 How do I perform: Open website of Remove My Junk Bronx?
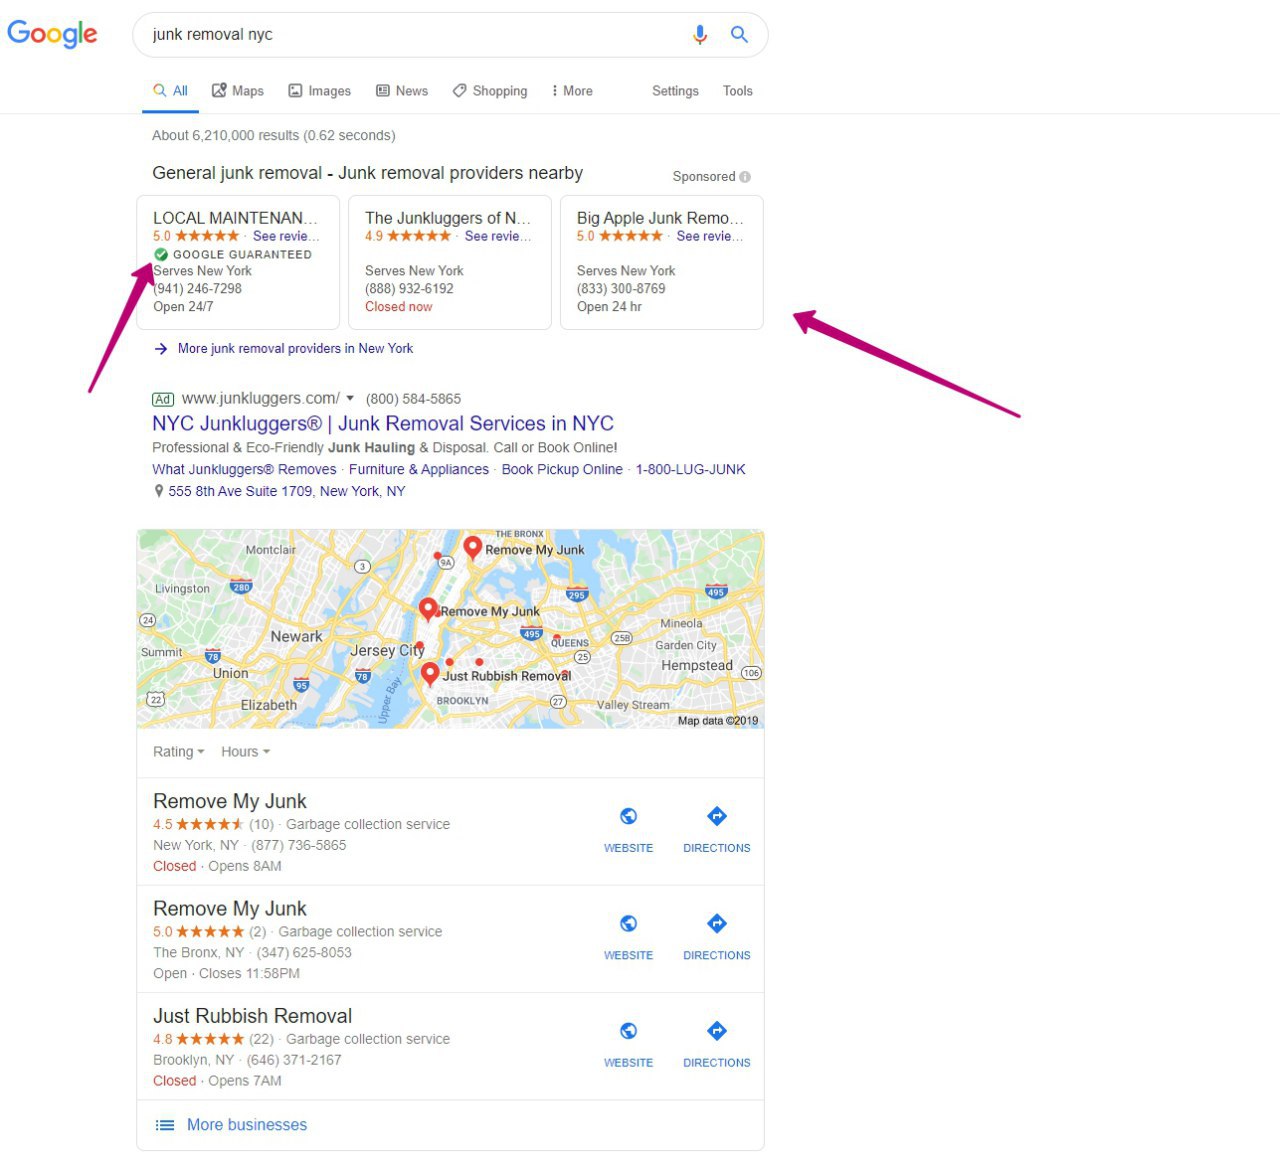pyautogui.click(x=628, y=937)
